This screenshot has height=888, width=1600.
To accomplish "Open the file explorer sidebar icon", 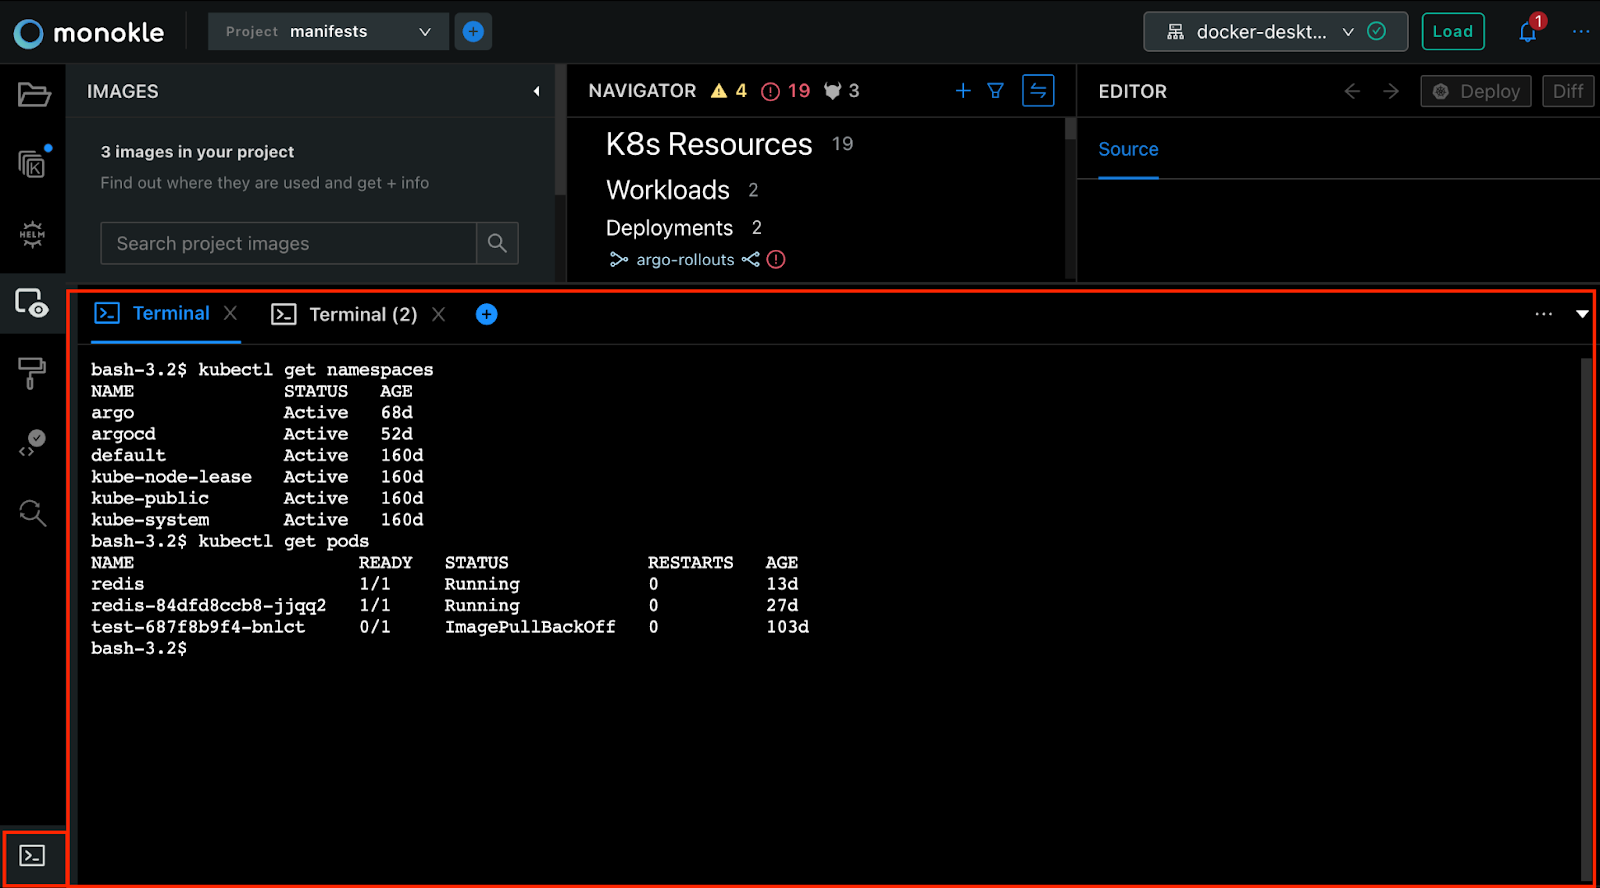I will coord(33,95).
